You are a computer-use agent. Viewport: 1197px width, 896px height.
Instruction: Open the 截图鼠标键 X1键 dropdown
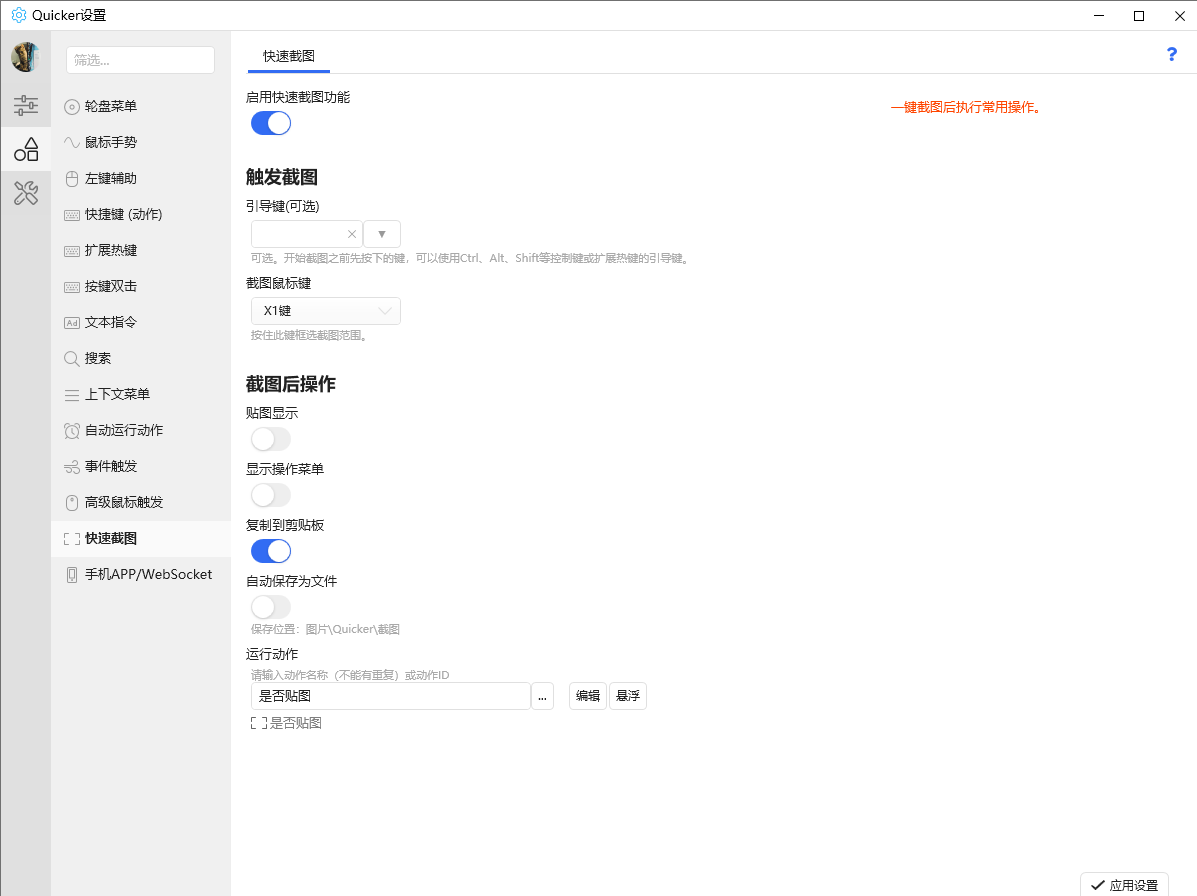[x=326, y=311]
